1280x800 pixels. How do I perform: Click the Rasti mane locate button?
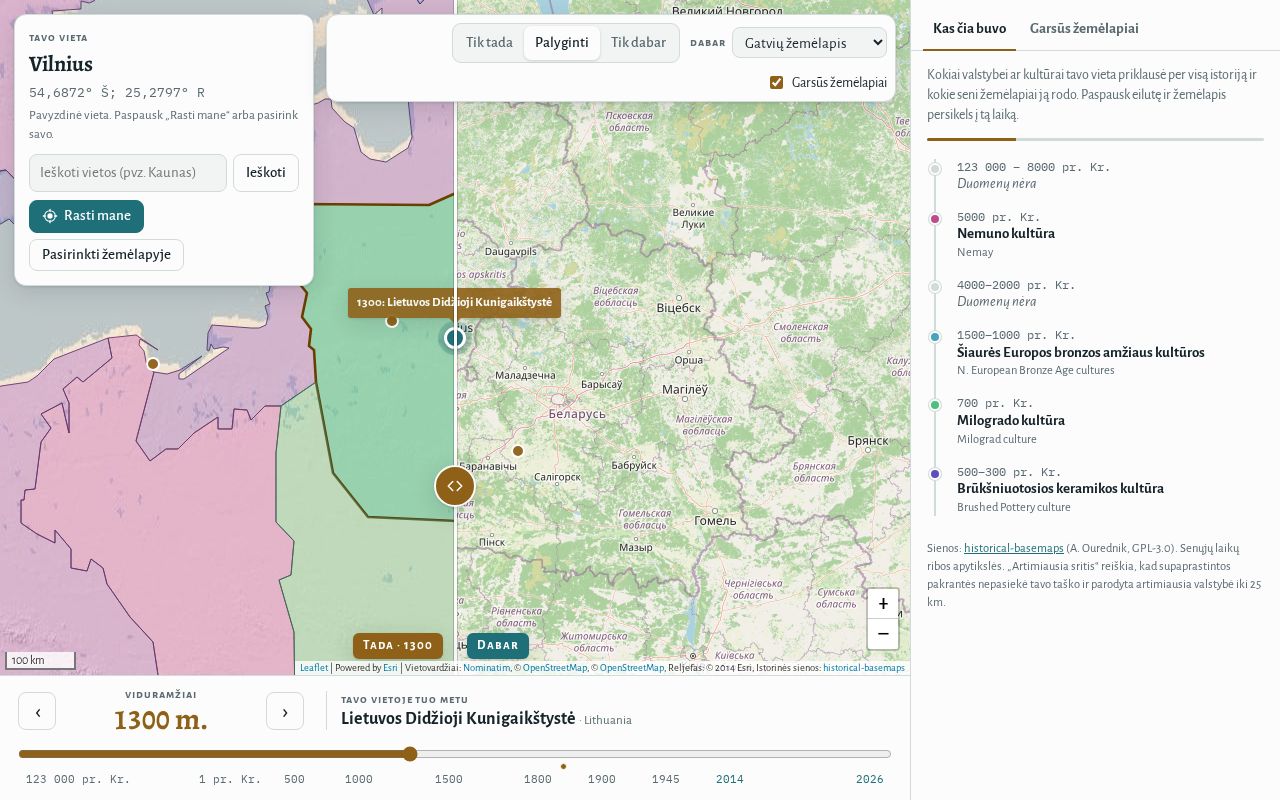(x=86, y=216)
